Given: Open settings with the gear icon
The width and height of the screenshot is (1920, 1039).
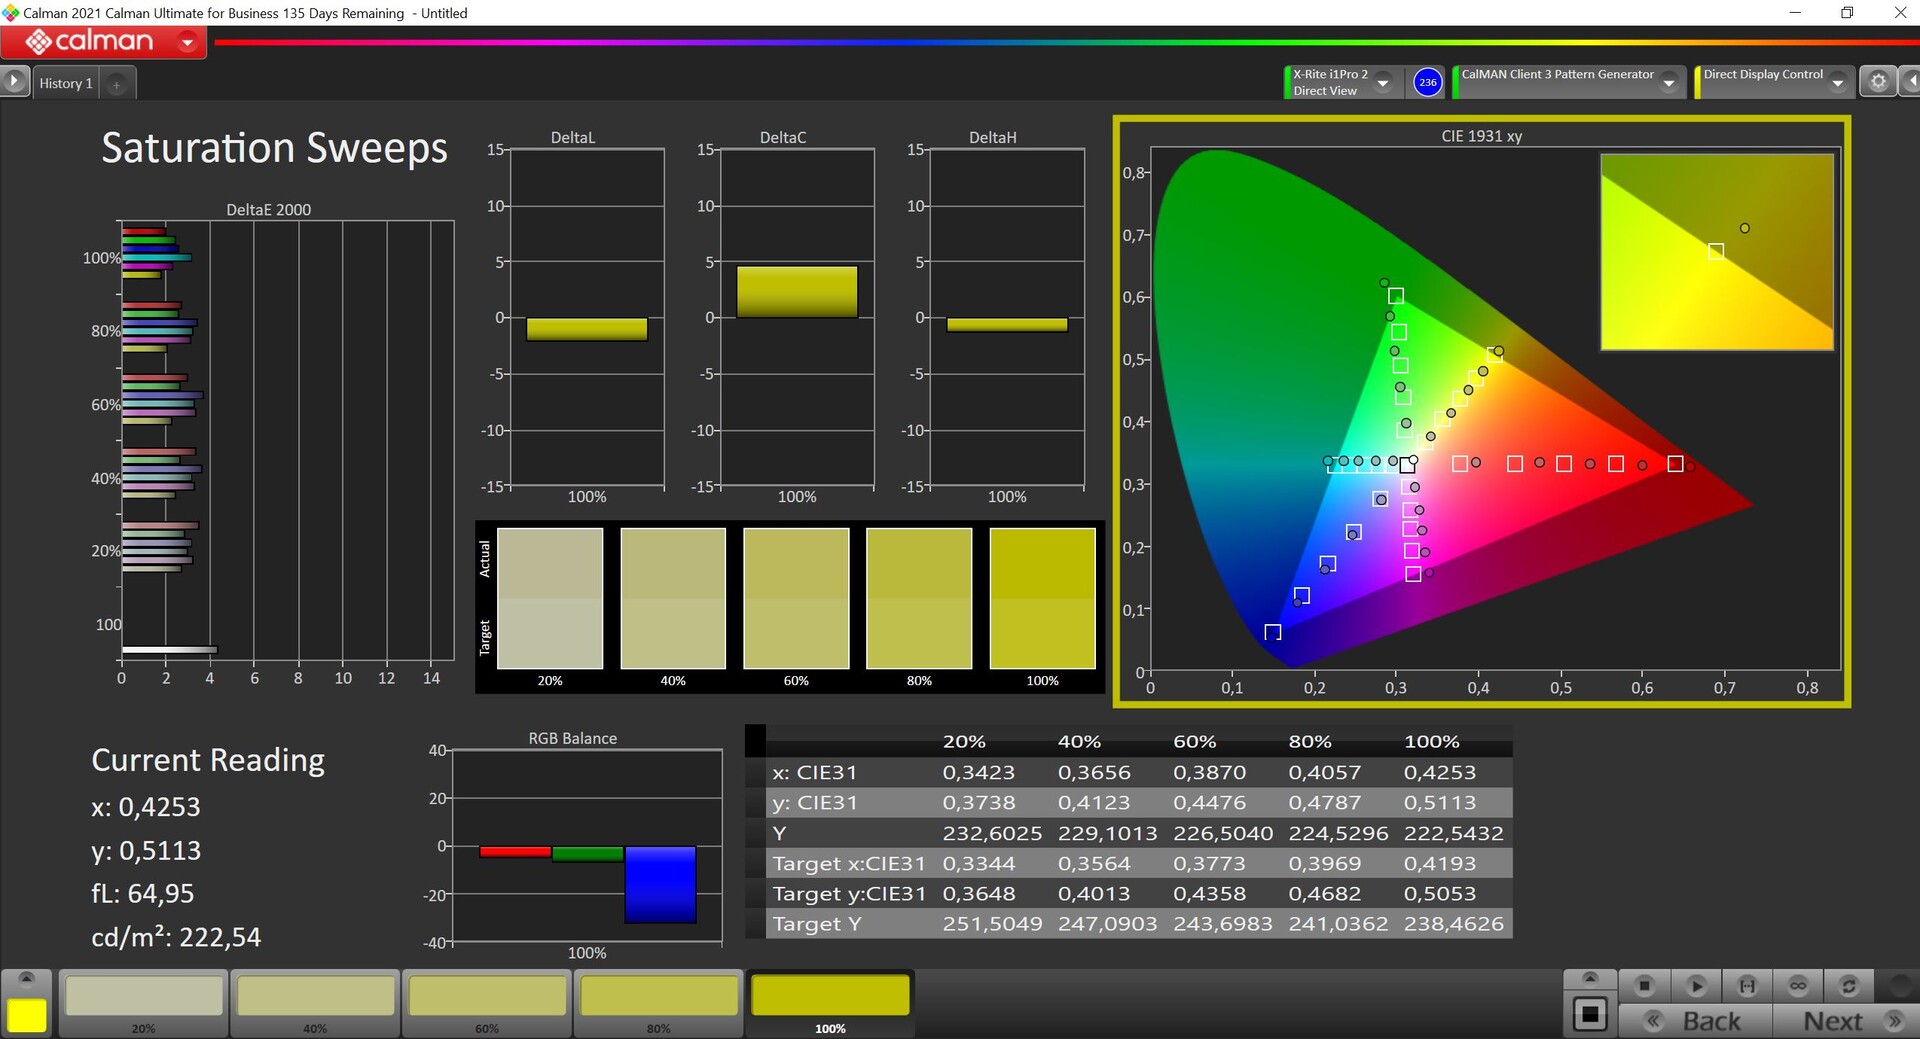Looking at the screenshot, I should tap(1878, 82).
